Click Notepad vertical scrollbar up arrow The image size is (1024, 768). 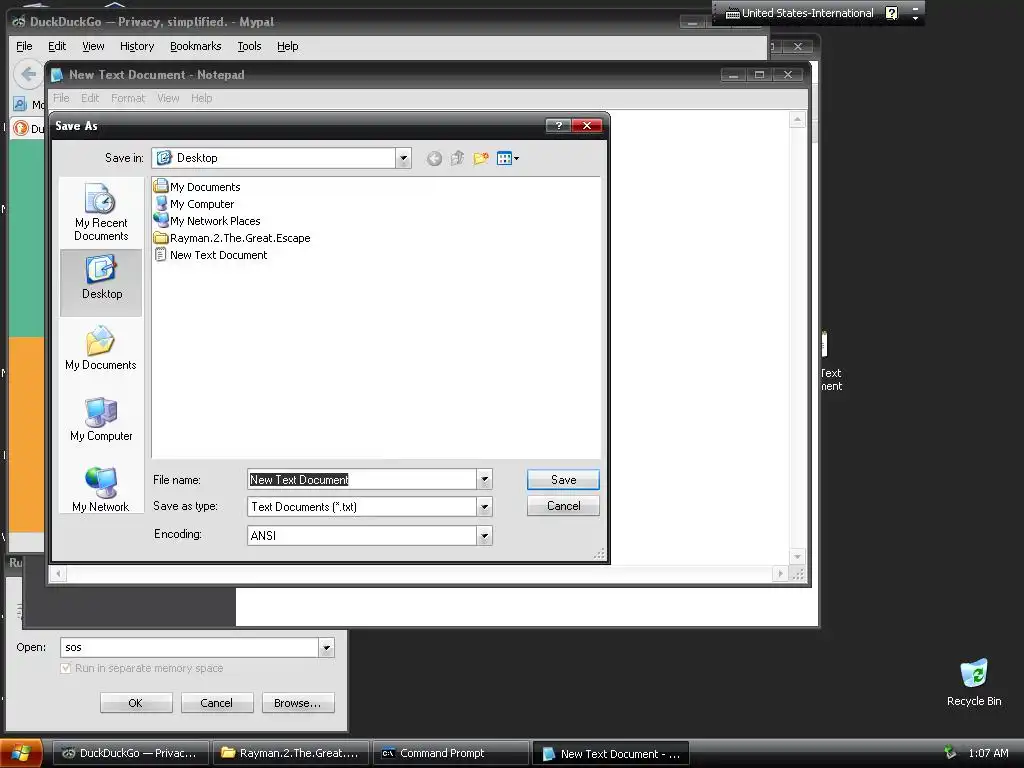pos(797,120)
